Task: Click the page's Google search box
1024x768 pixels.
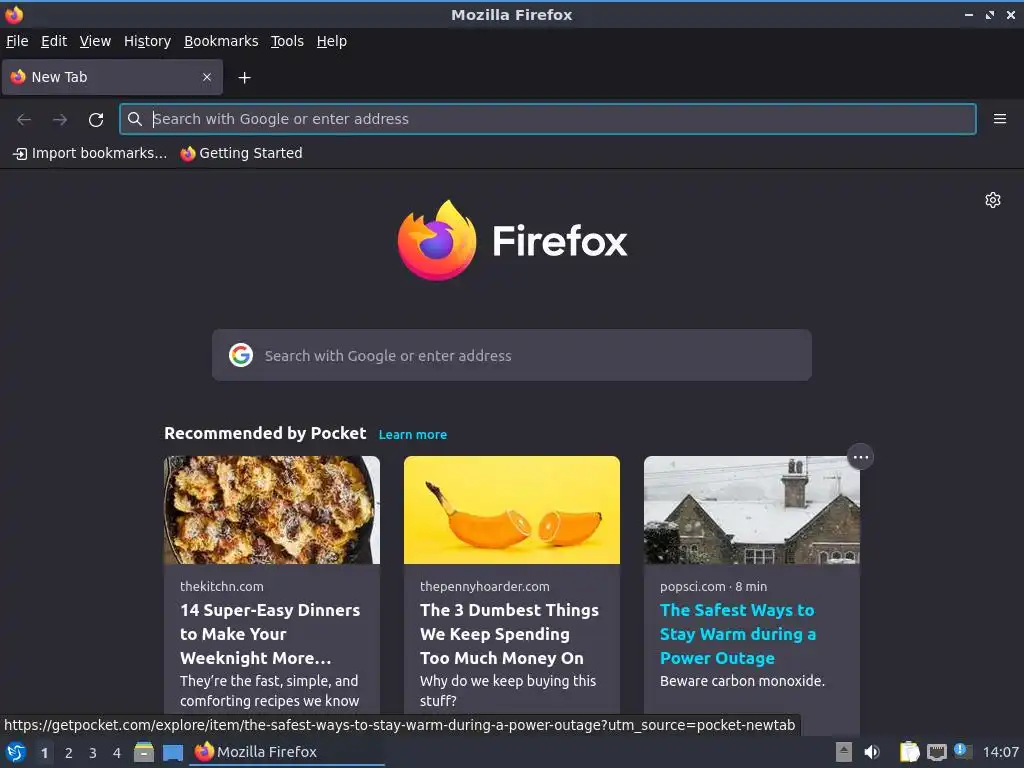Action: 512,355
